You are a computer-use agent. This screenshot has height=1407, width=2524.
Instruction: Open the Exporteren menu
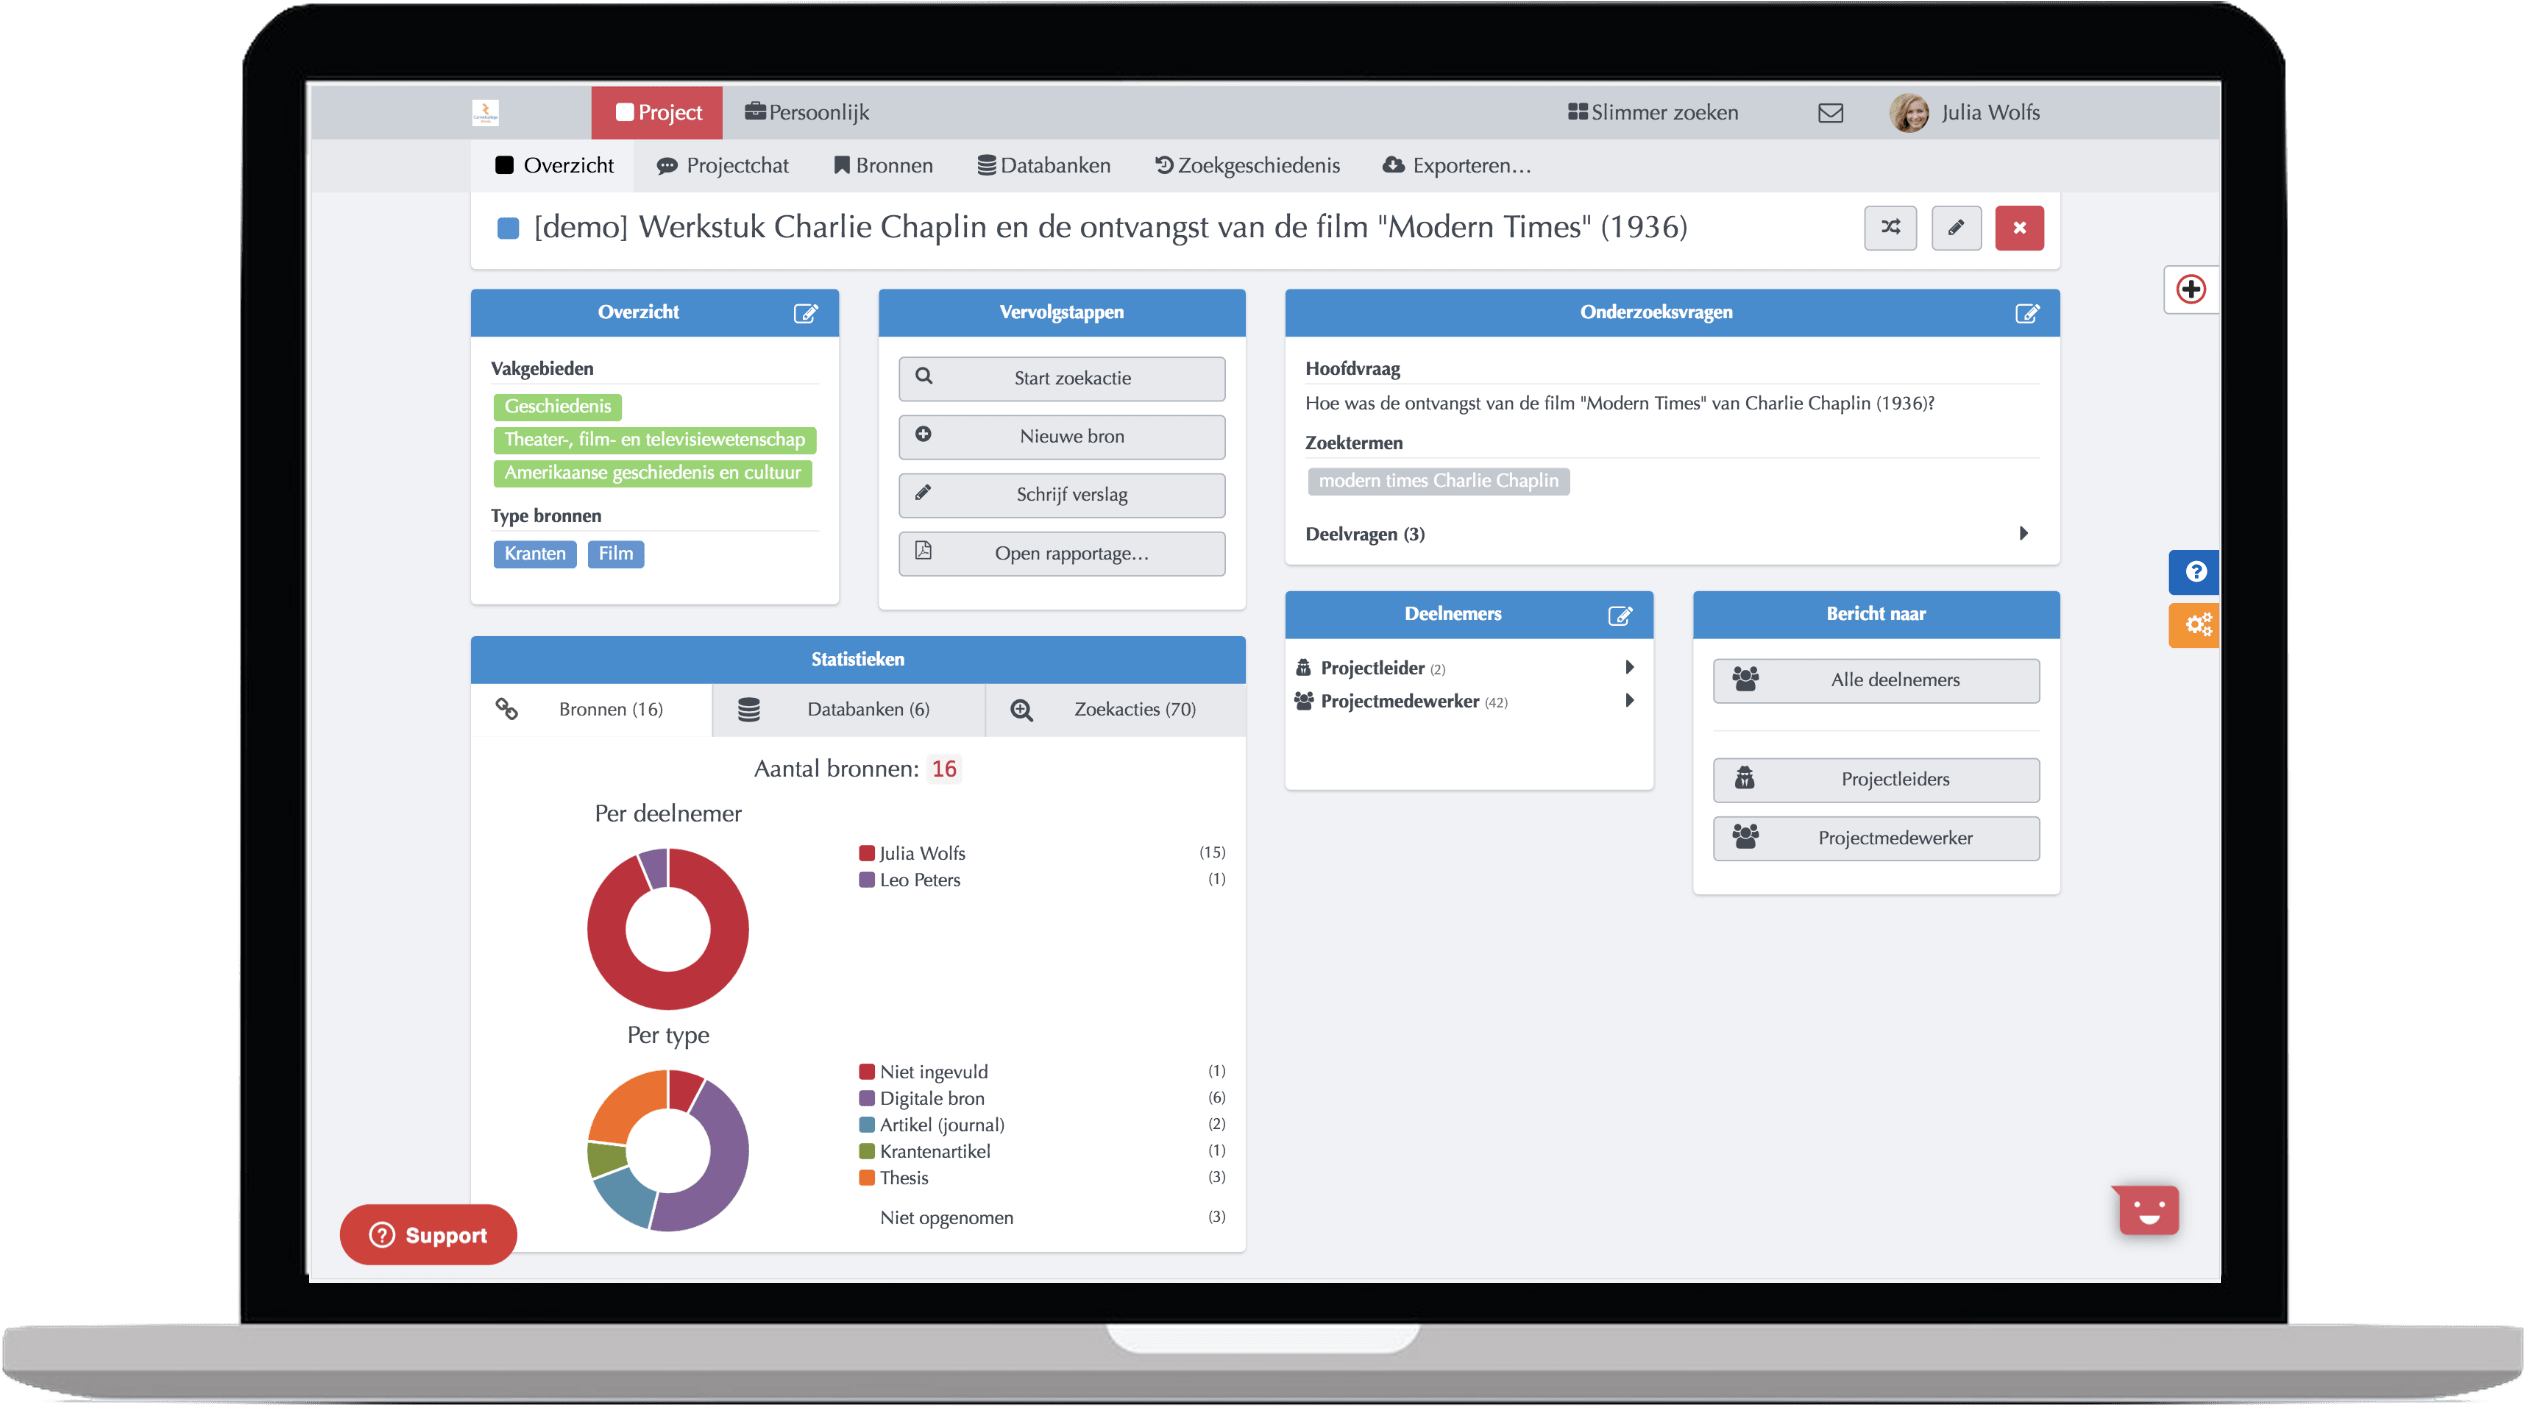click(1456, 166)
